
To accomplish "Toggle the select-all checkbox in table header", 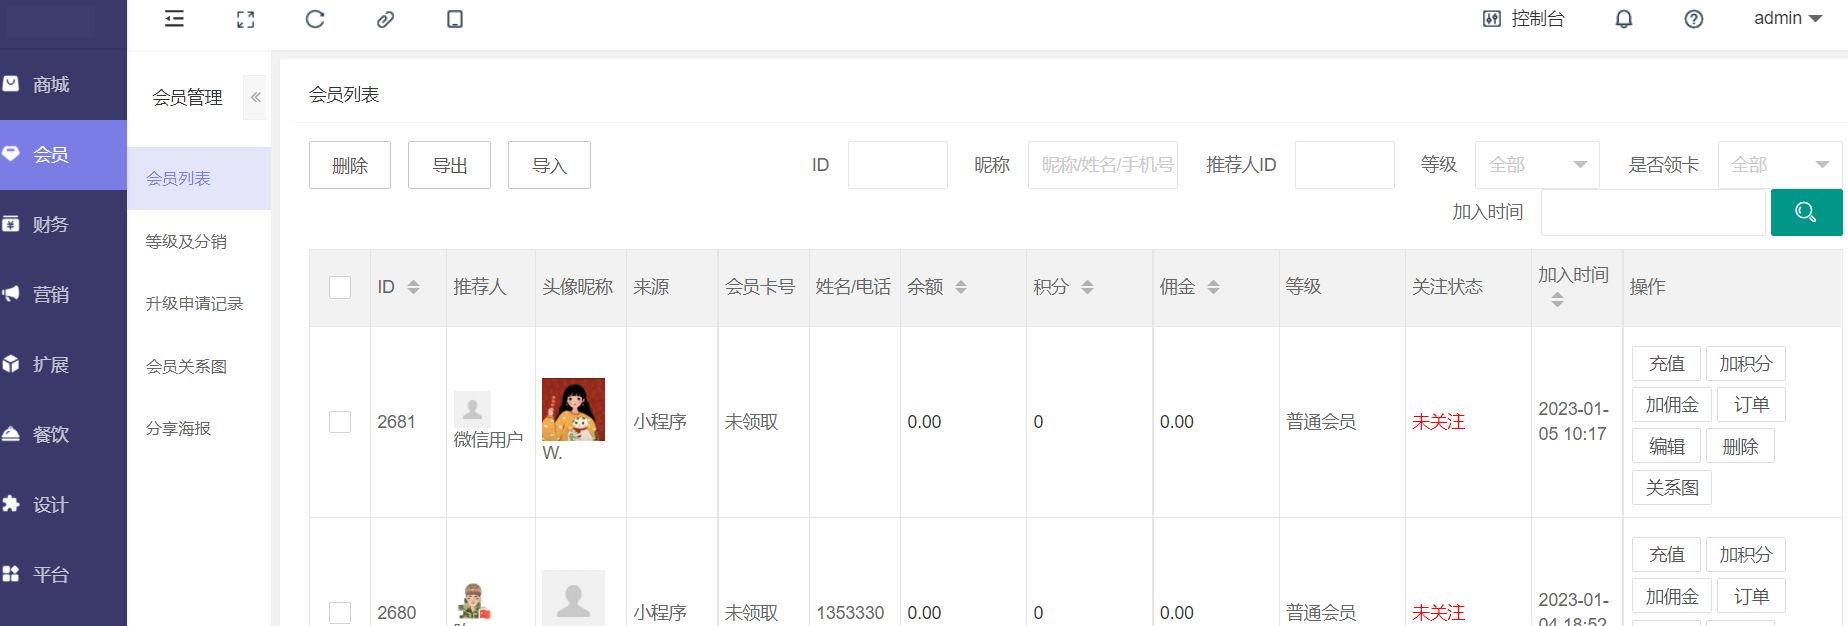I will tap(340, 287).
